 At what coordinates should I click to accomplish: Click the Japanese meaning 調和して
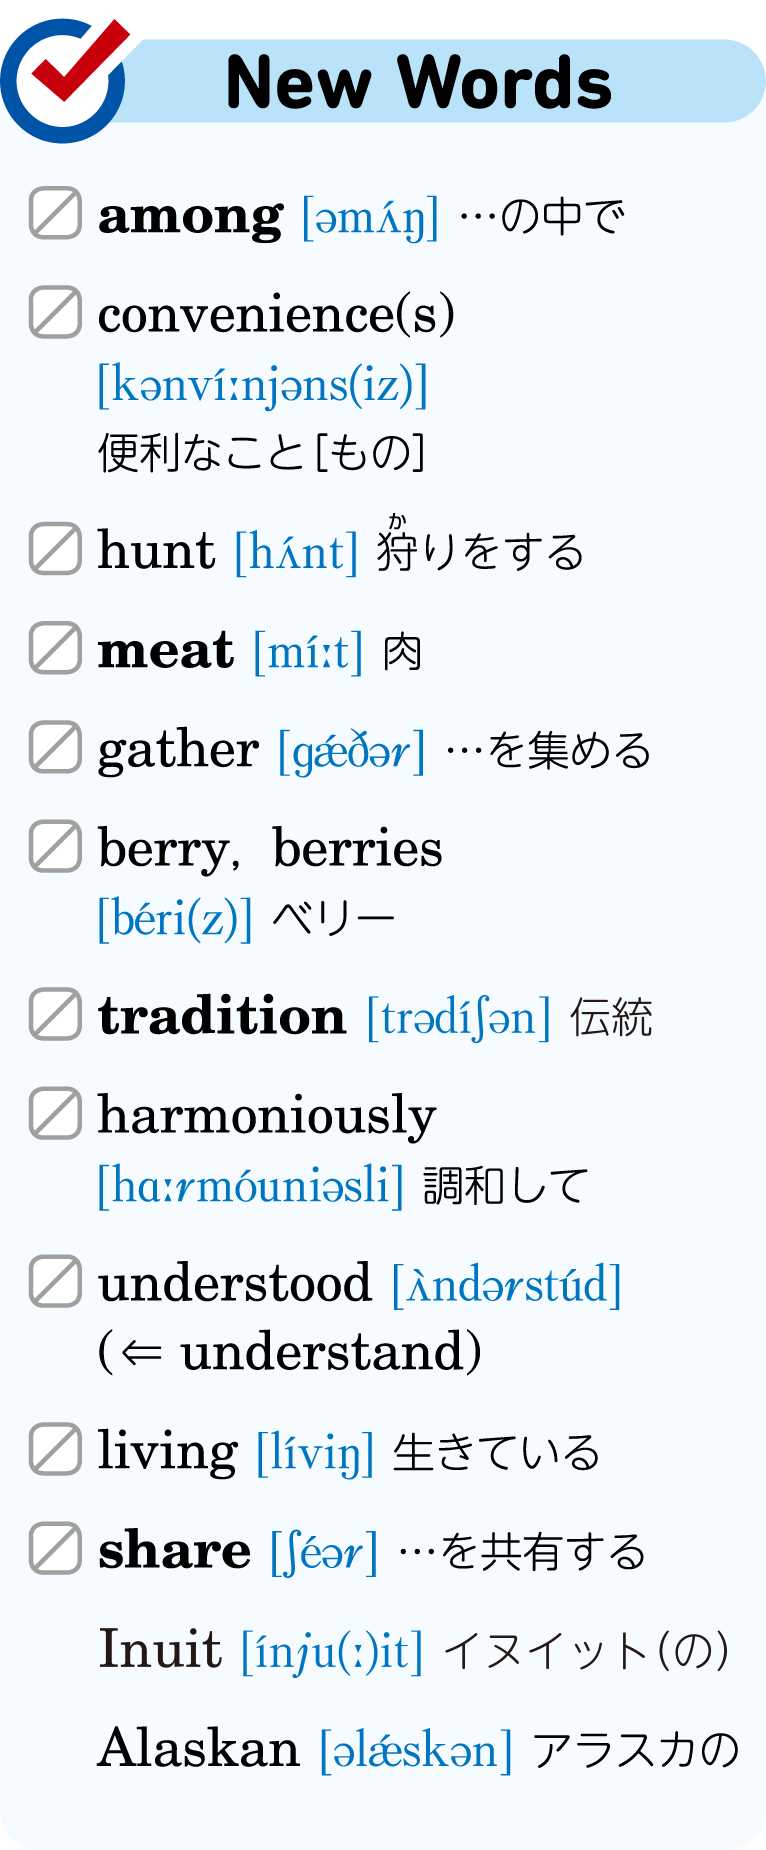point(506,1186)
